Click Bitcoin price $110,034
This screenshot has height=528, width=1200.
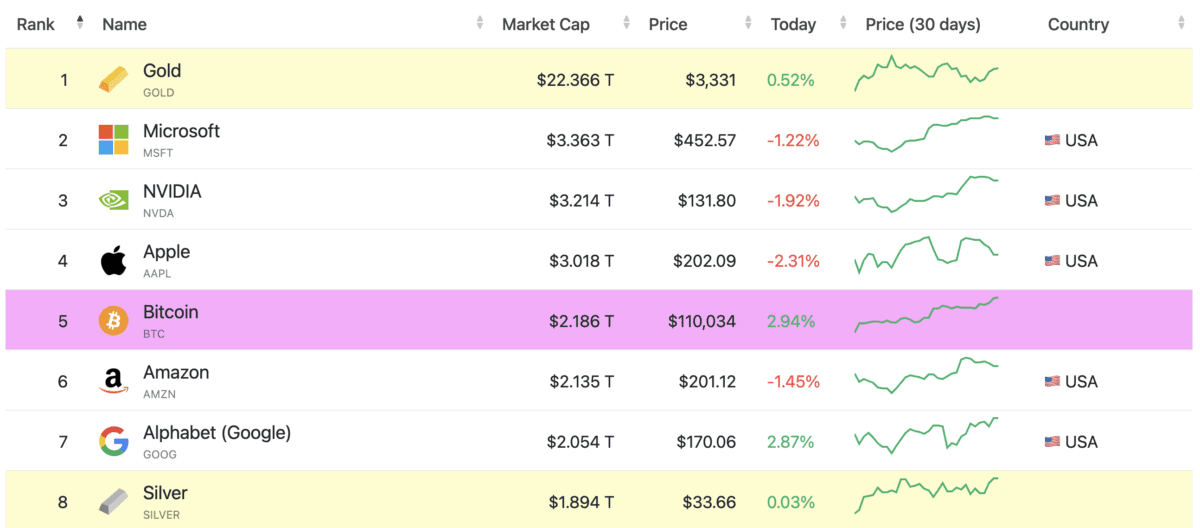pos(702,321)
